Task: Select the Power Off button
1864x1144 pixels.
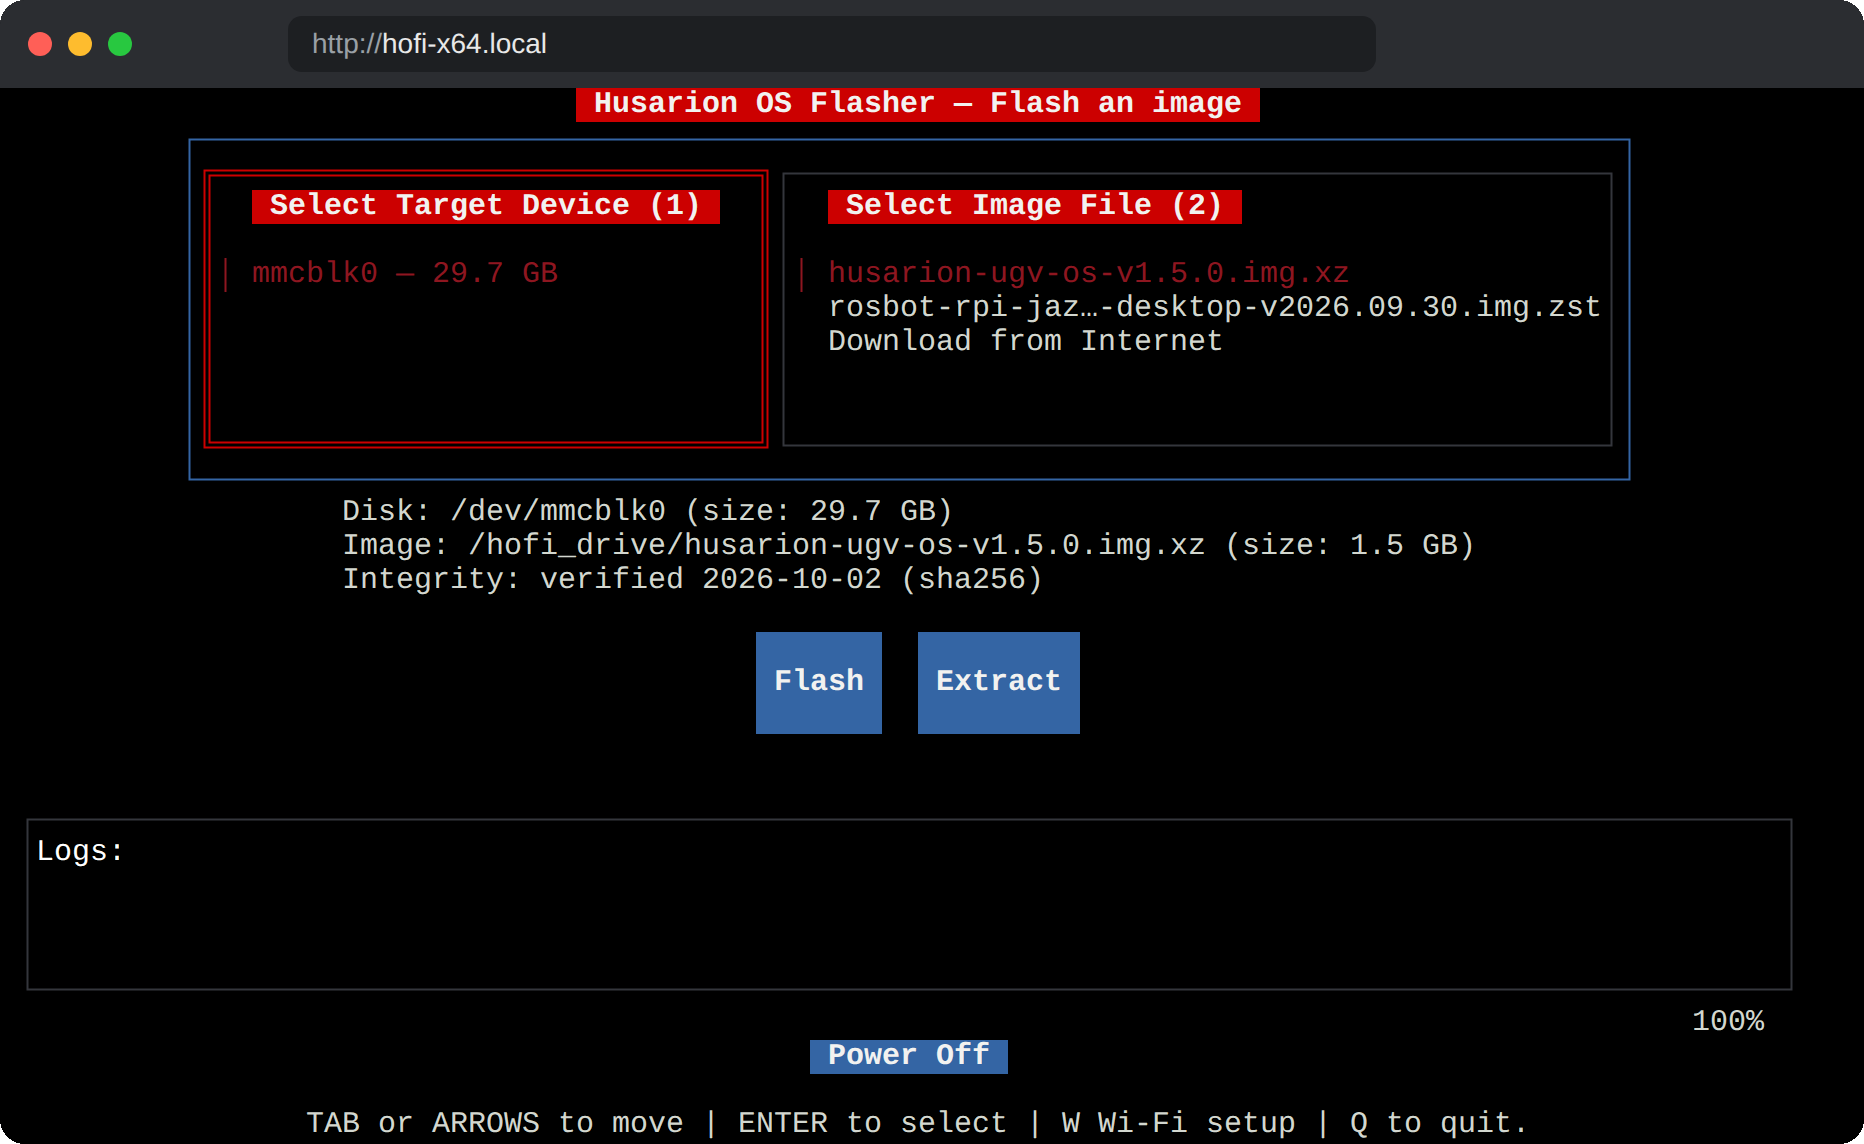Action: coord(908,1056)
